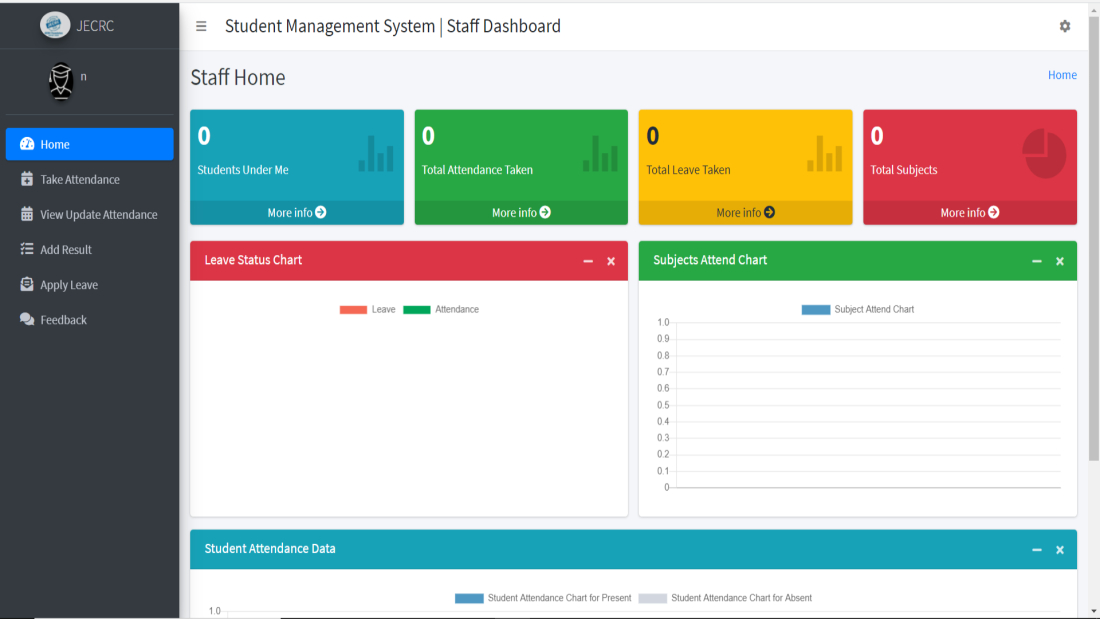Viewport: 1100px width, 619px height.
Task: Click the hamburger sidebar toggle icon
Action: pyautogui.click(x=201, y=27)
